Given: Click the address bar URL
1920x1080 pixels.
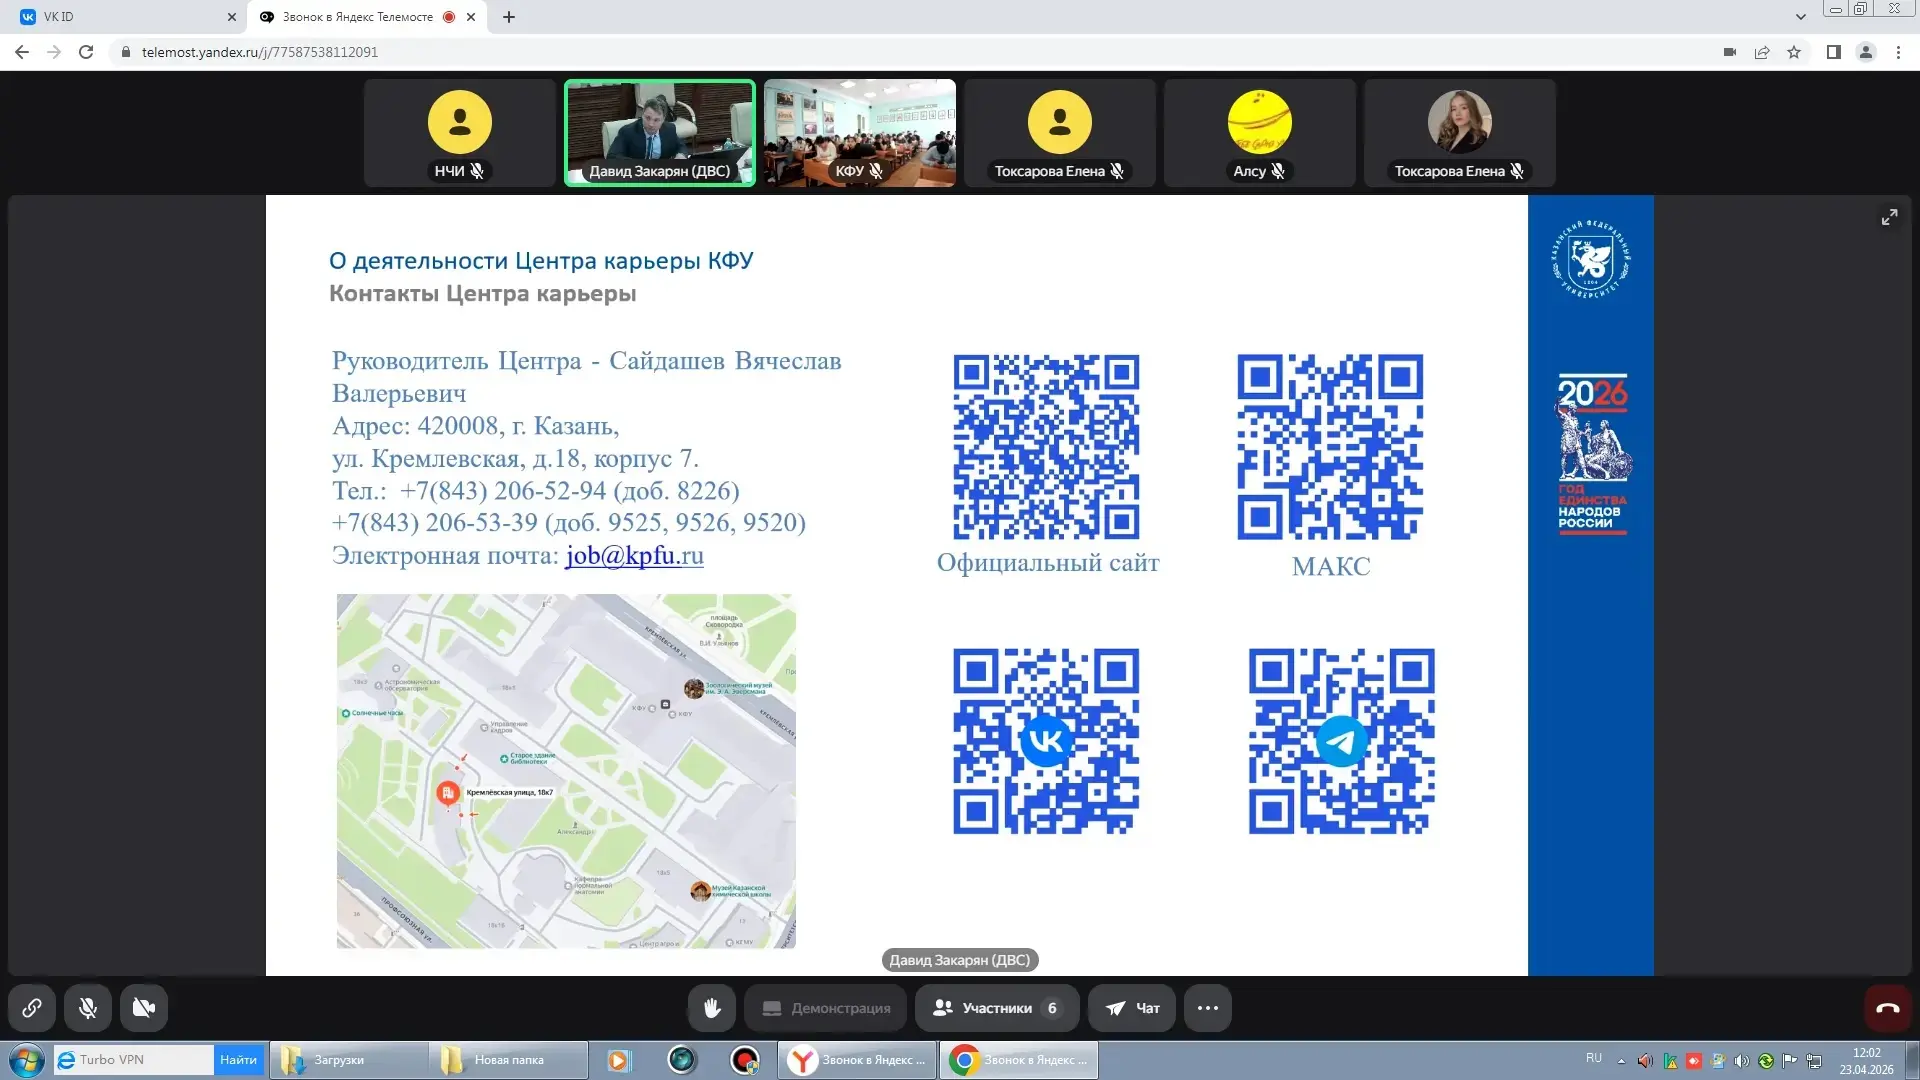Looking at the screenshot, I should [260, 52].
